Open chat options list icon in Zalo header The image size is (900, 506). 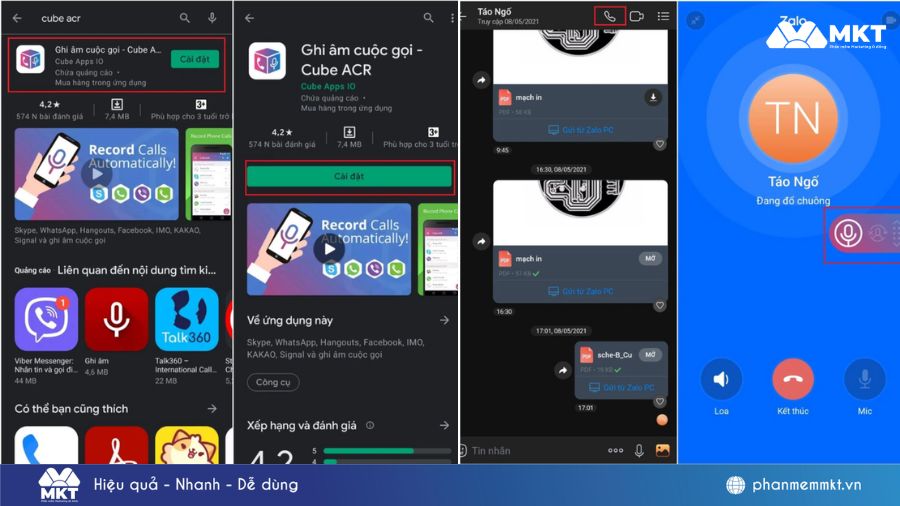coord(663,16)
